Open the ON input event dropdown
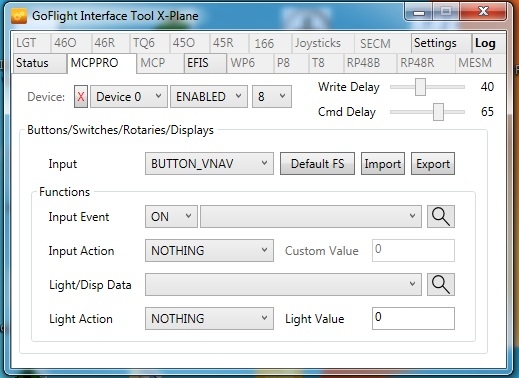519x378 pixels. click(x=171, y=217)
